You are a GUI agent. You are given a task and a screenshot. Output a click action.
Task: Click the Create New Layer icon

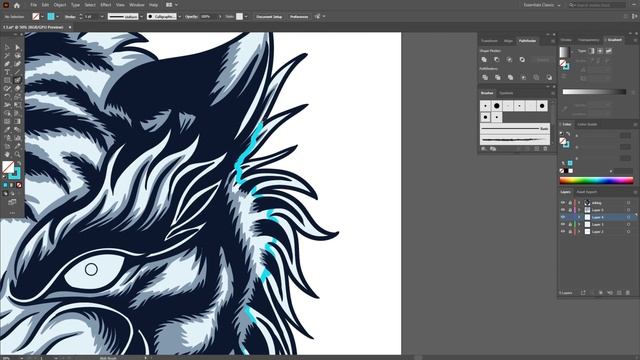click(619, 293)
